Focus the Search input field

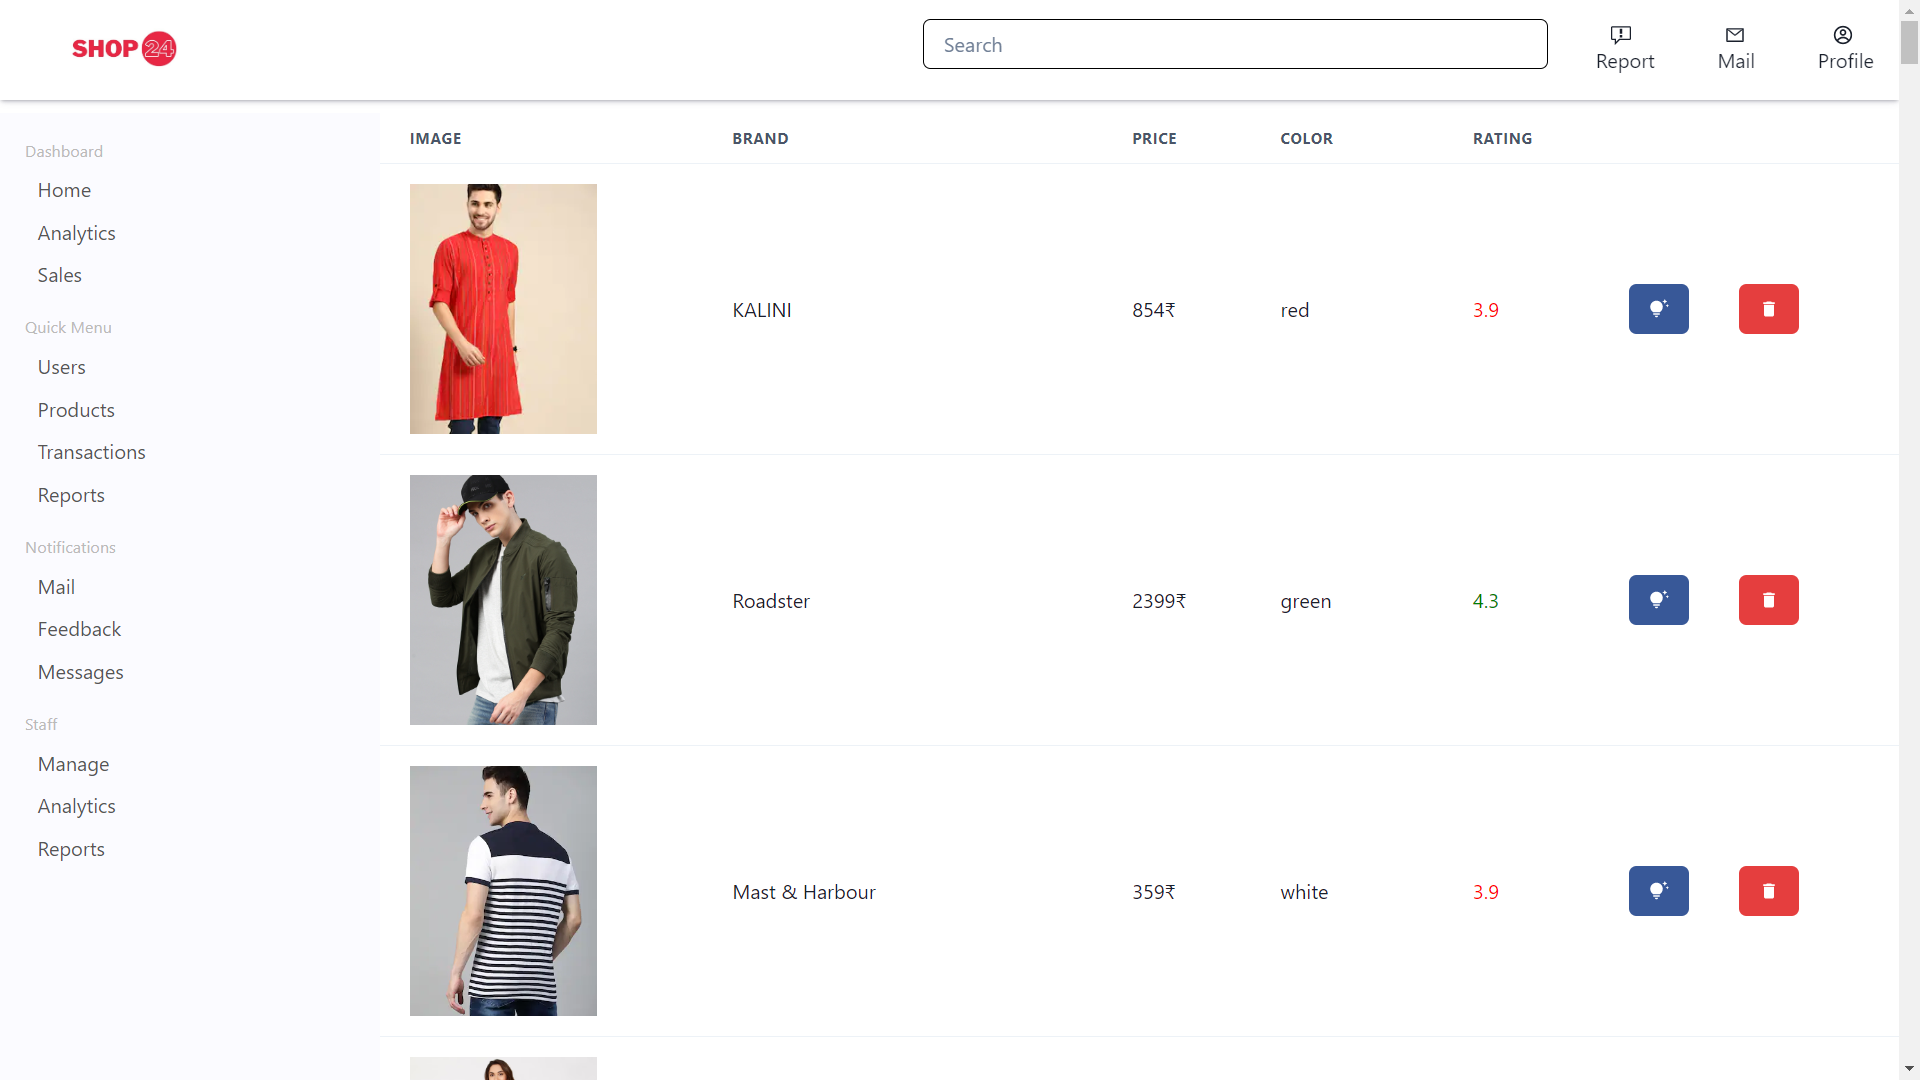pos(1234,45)
